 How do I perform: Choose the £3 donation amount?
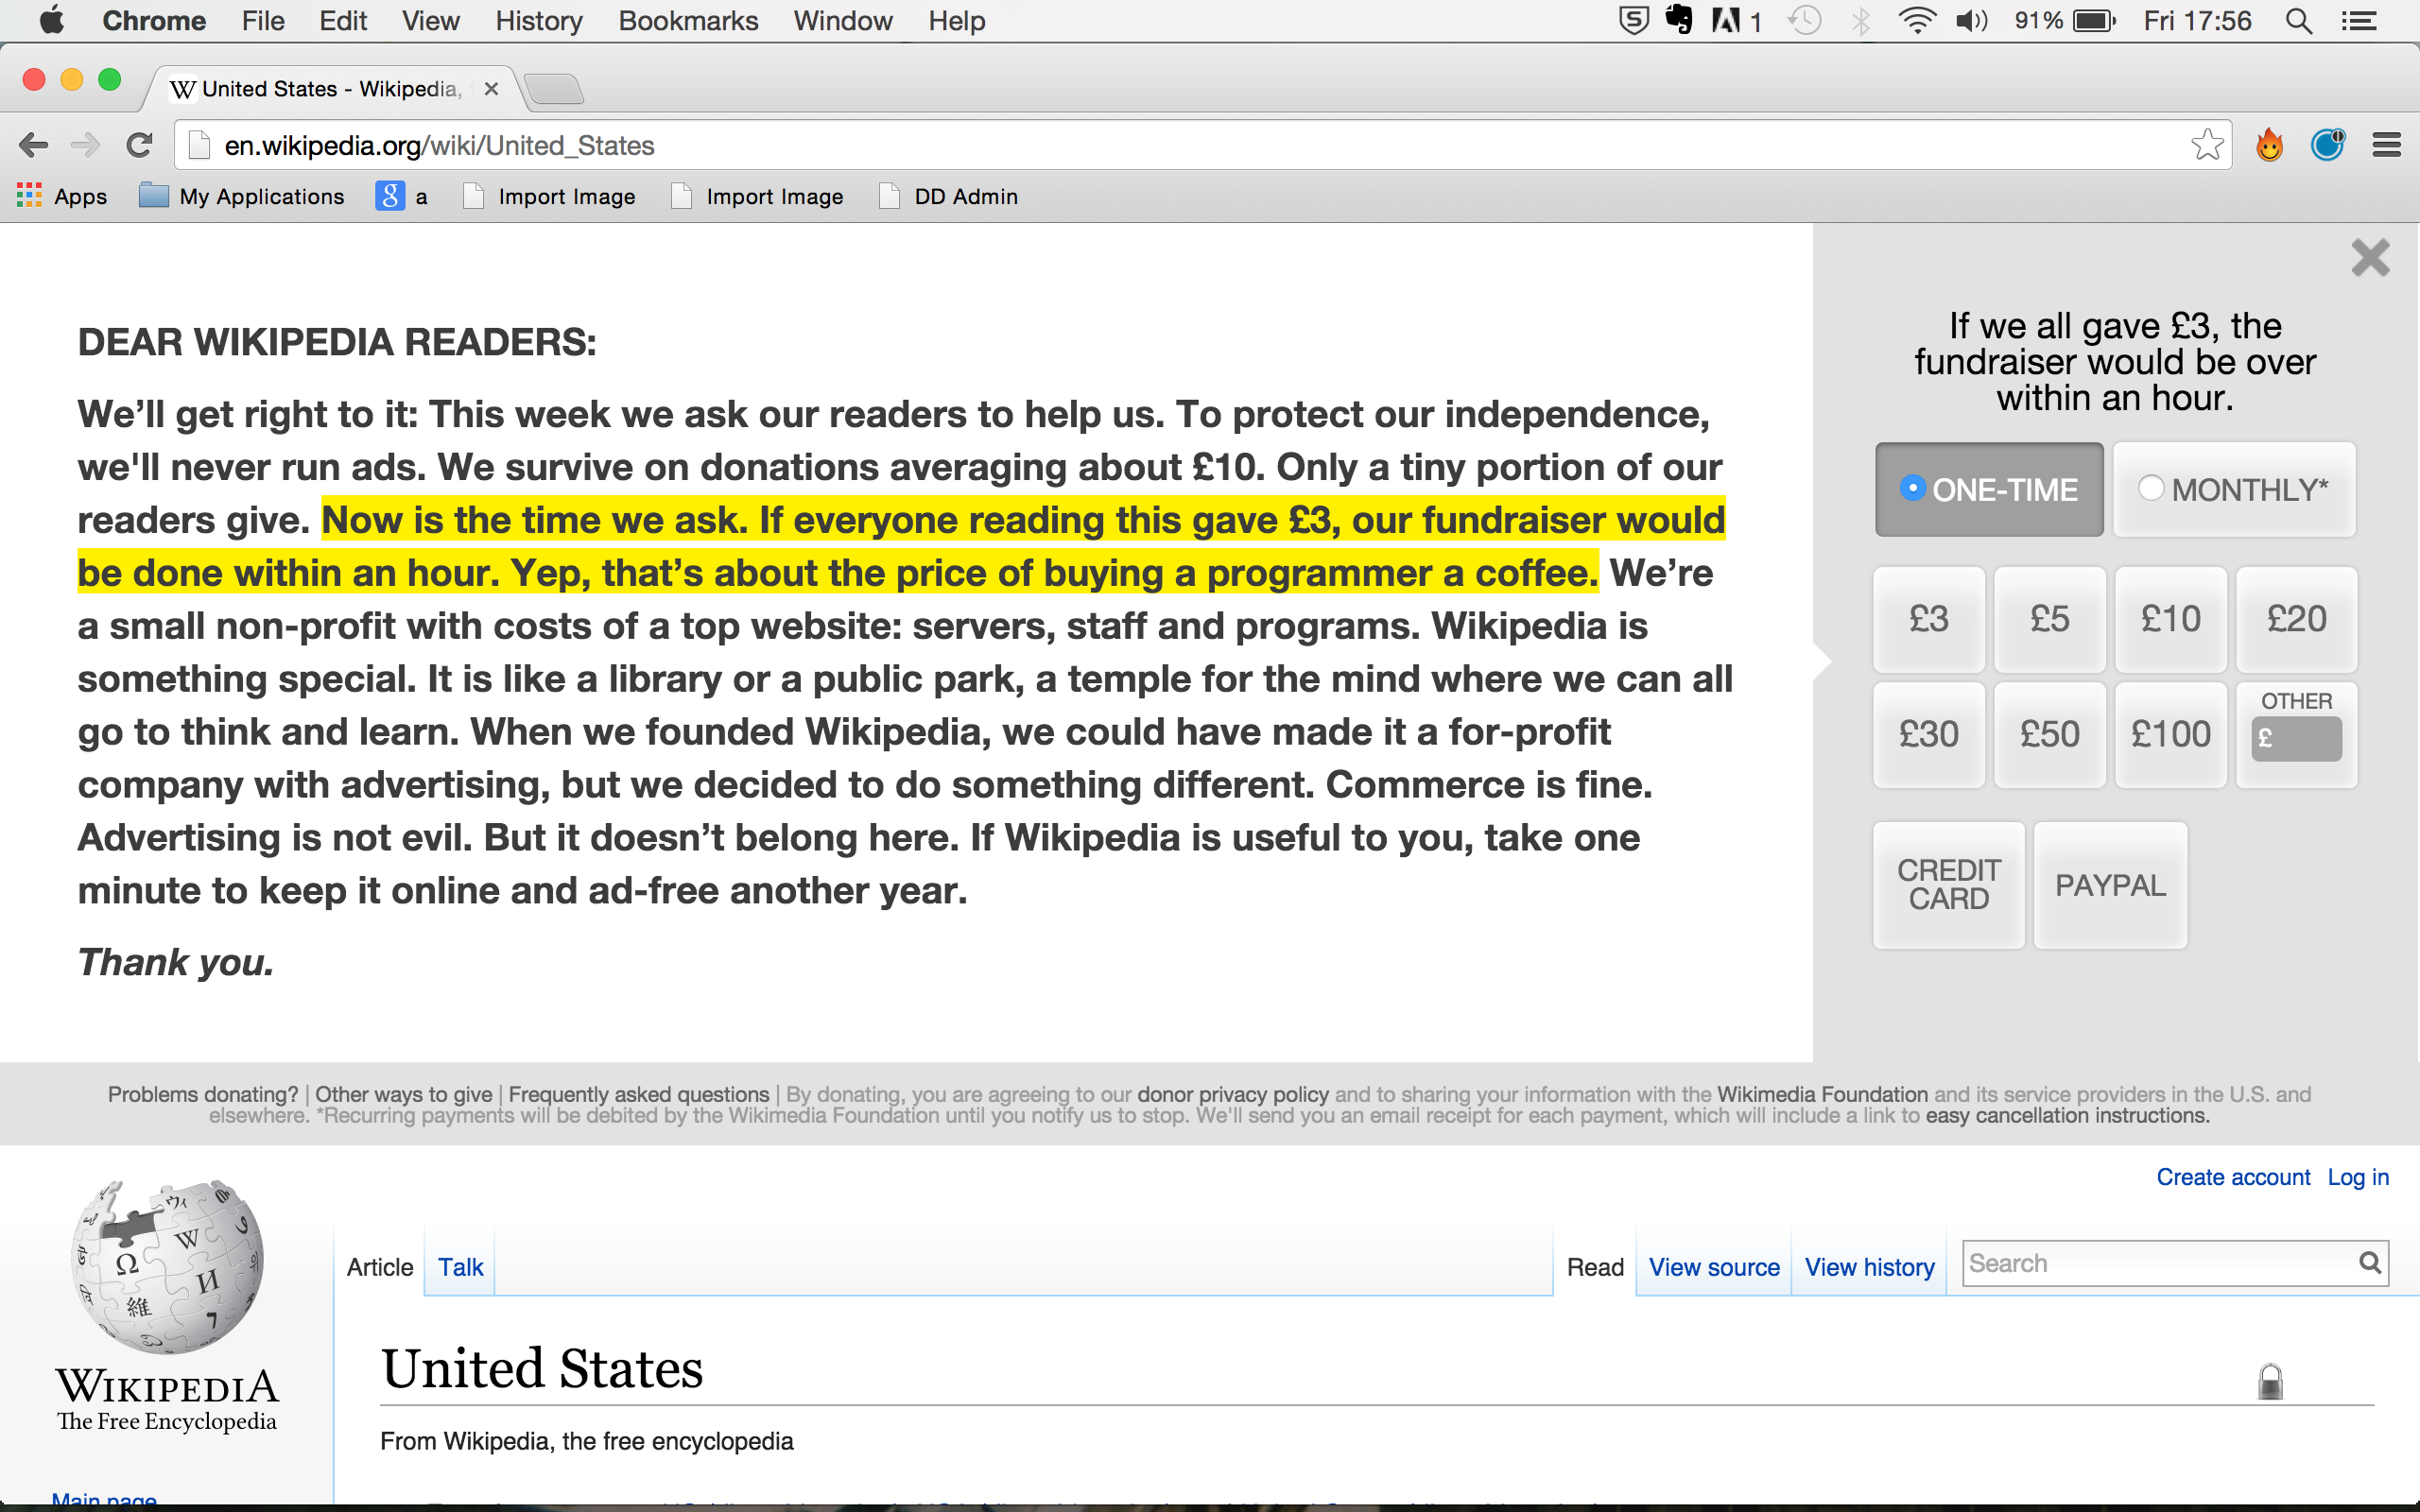(1929, 619)
